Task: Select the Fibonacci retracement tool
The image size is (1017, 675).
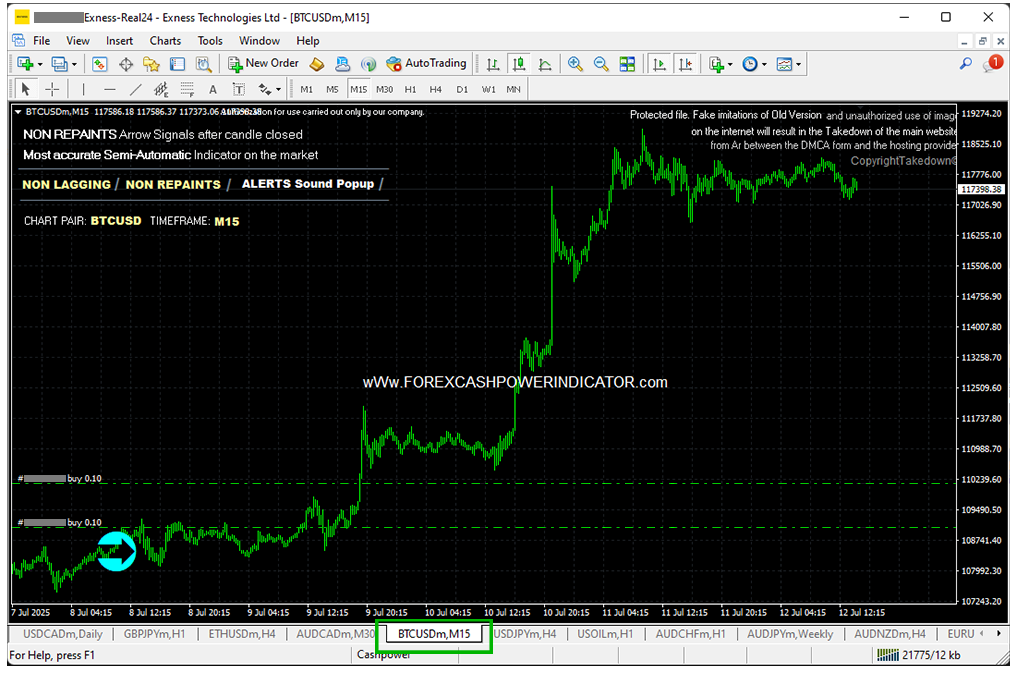Action: (x=187, y=89)
